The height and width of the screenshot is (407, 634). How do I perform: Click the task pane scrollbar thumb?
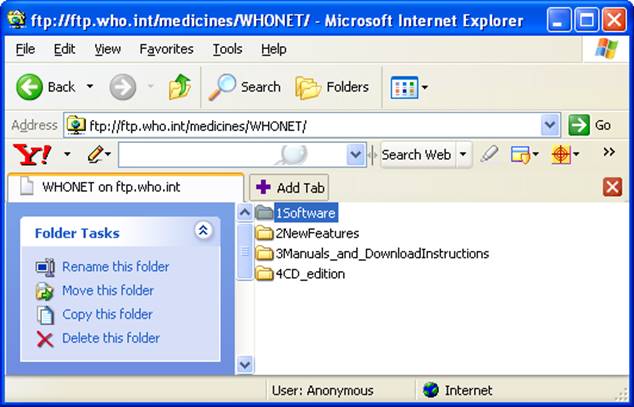coord(245,251)
